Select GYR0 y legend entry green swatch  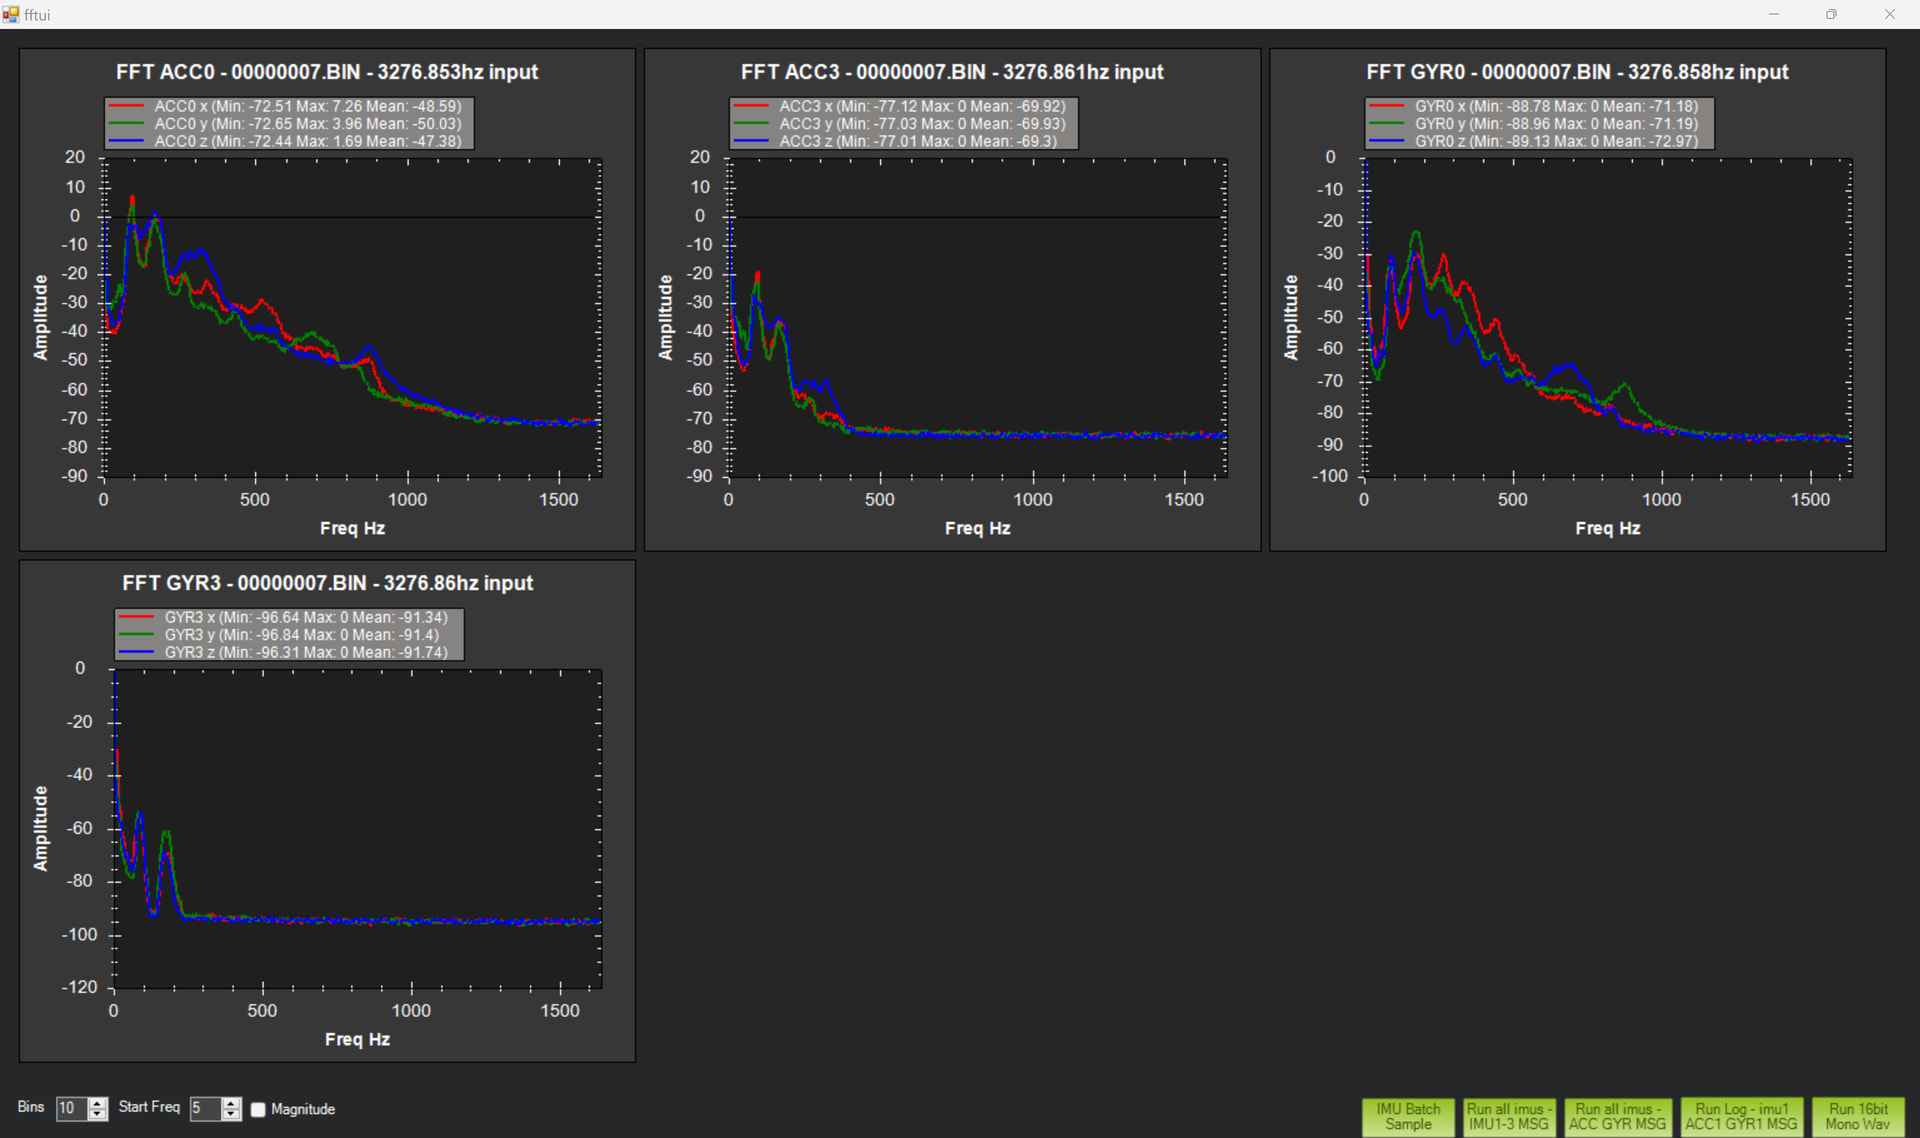tap(1387, 124)
